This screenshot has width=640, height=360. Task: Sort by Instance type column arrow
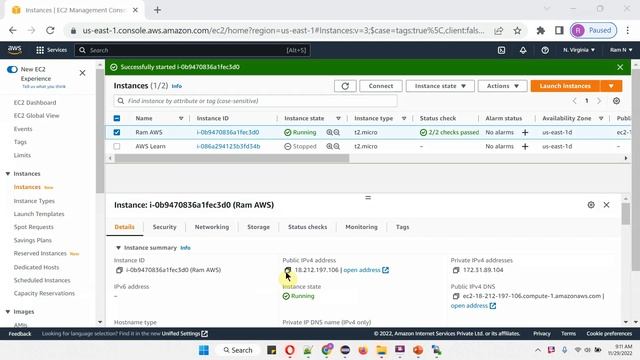[404, 118]
